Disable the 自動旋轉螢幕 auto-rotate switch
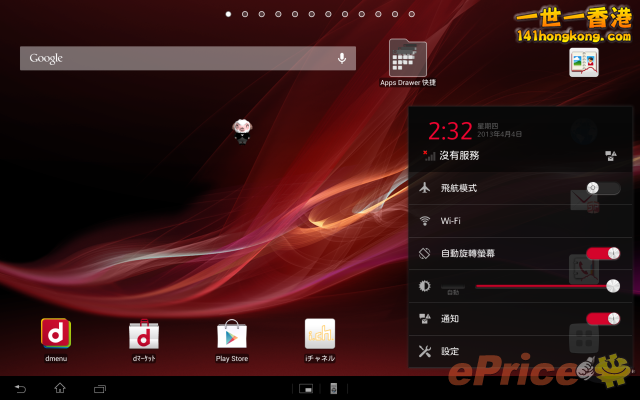Image resolution: width=640 pixels, height=400 pixels. (x=603, y=253)
